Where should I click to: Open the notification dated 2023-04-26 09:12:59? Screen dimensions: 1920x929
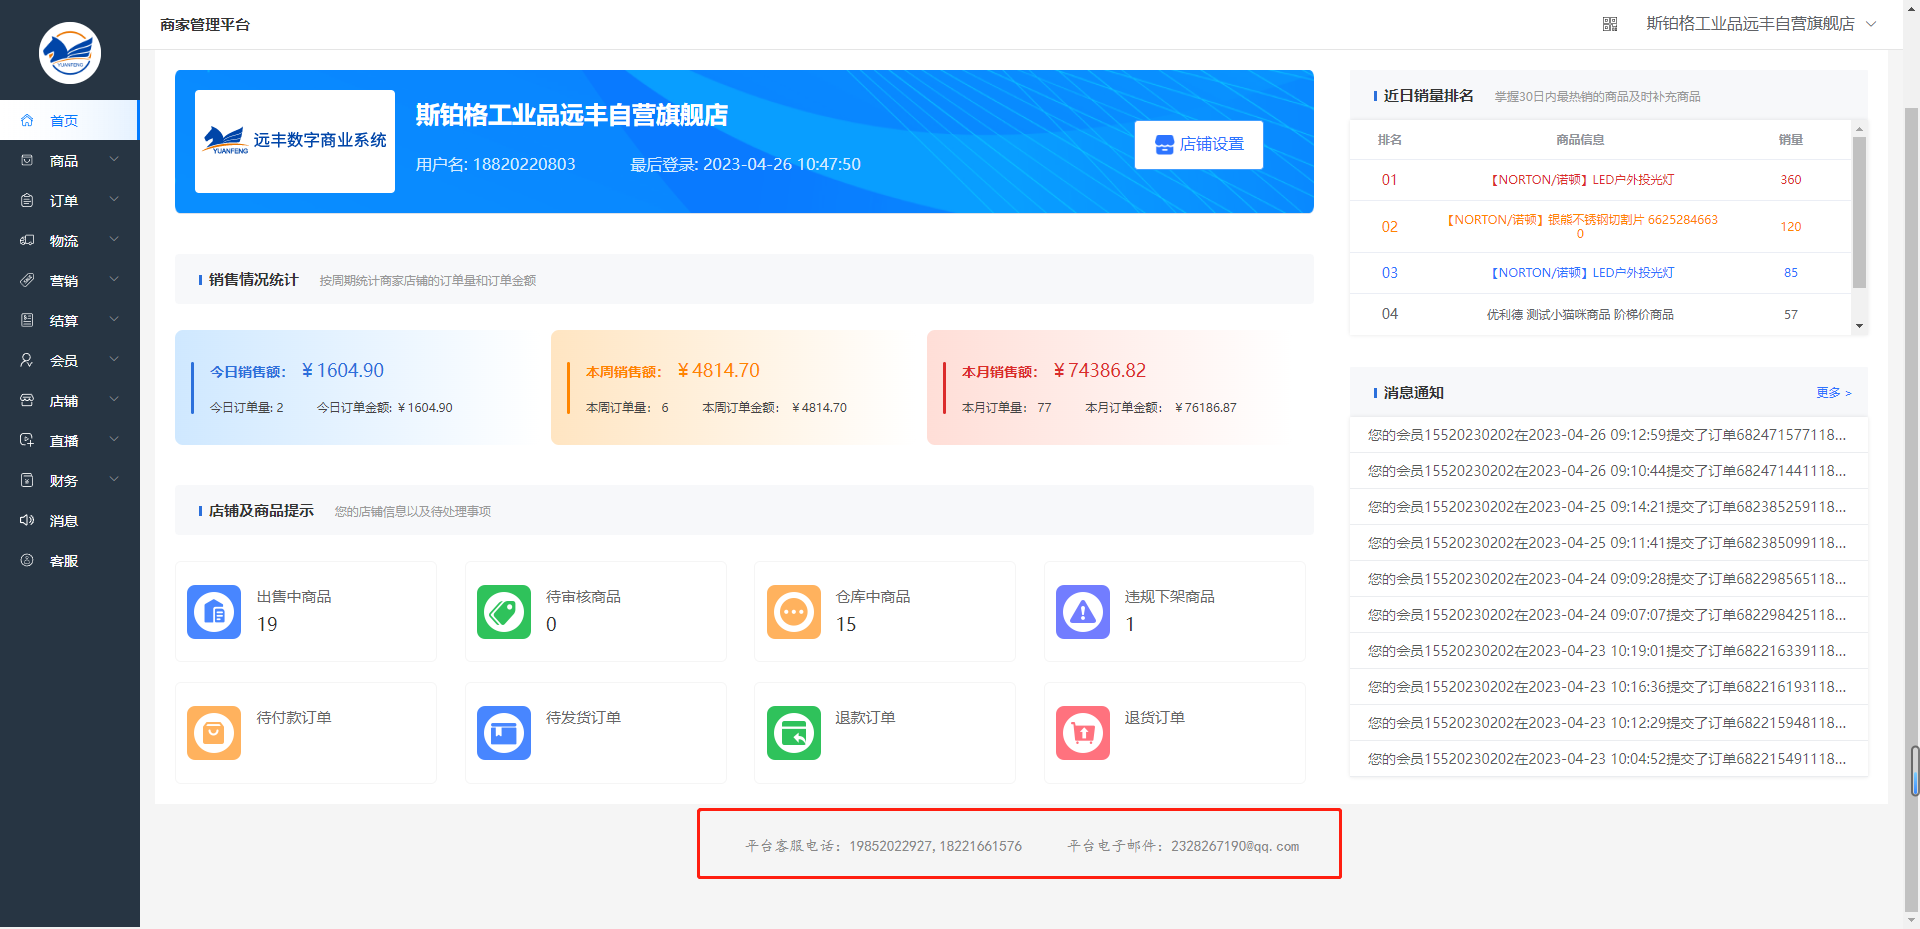(1608, 435)
